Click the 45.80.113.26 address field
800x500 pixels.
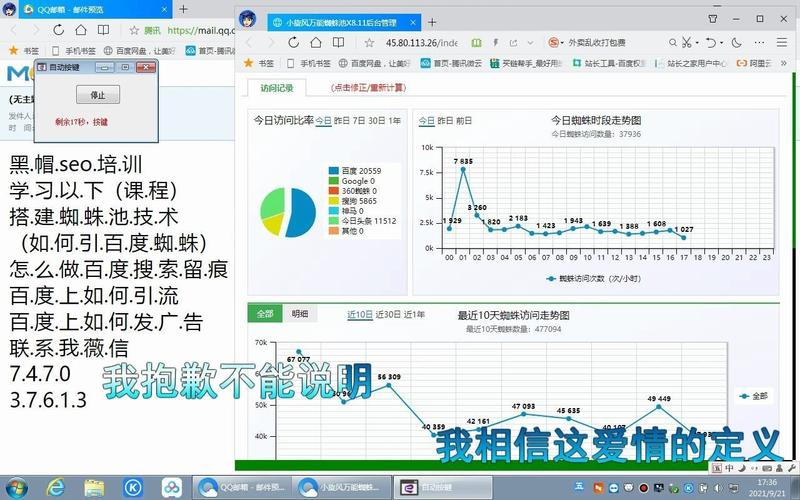tap(421, 43)
